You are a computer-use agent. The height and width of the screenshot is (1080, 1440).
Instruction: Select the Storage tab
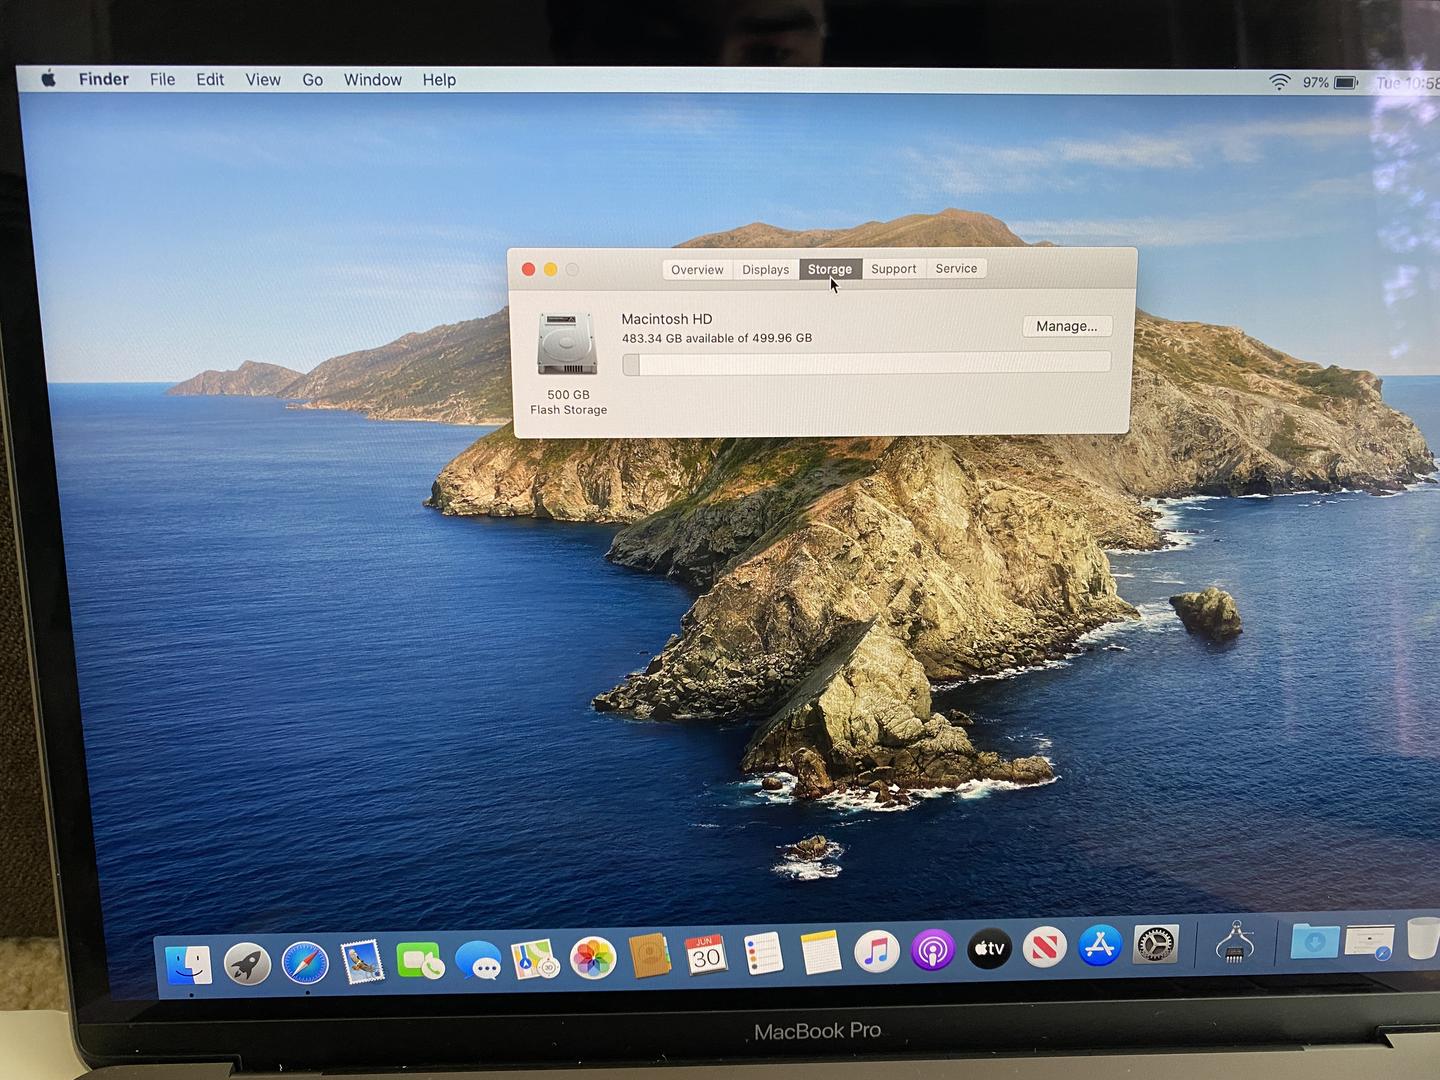point(830,269)
